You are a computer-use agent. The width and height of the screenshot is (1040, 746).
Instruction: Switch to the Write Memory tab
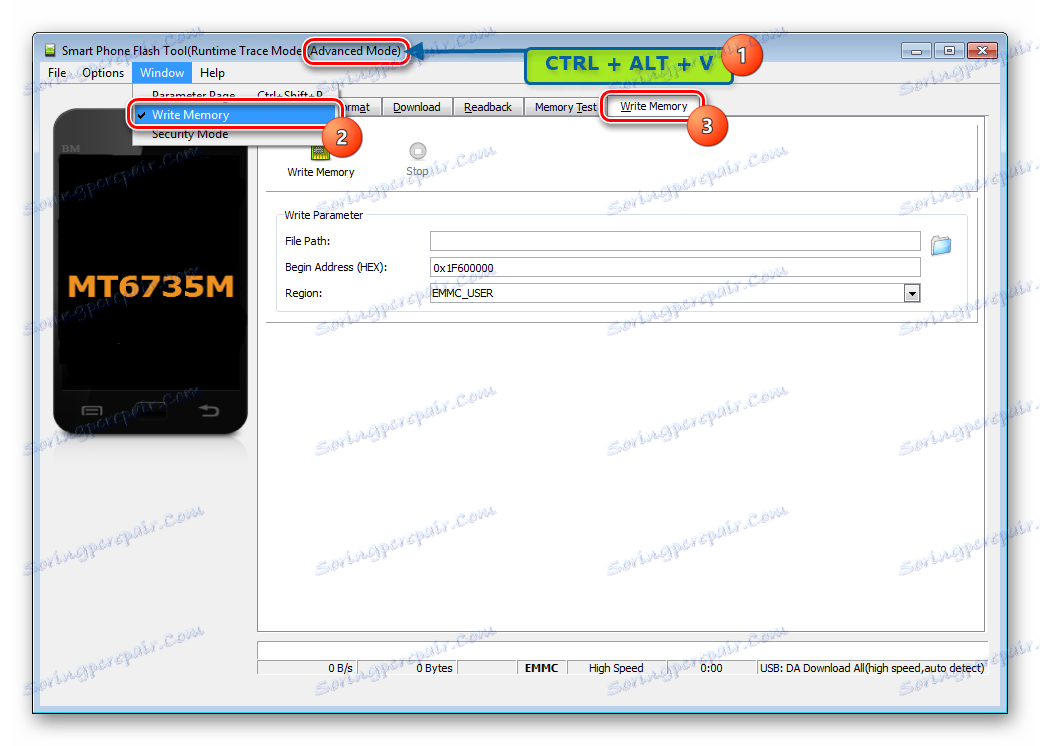coord(653,106)
